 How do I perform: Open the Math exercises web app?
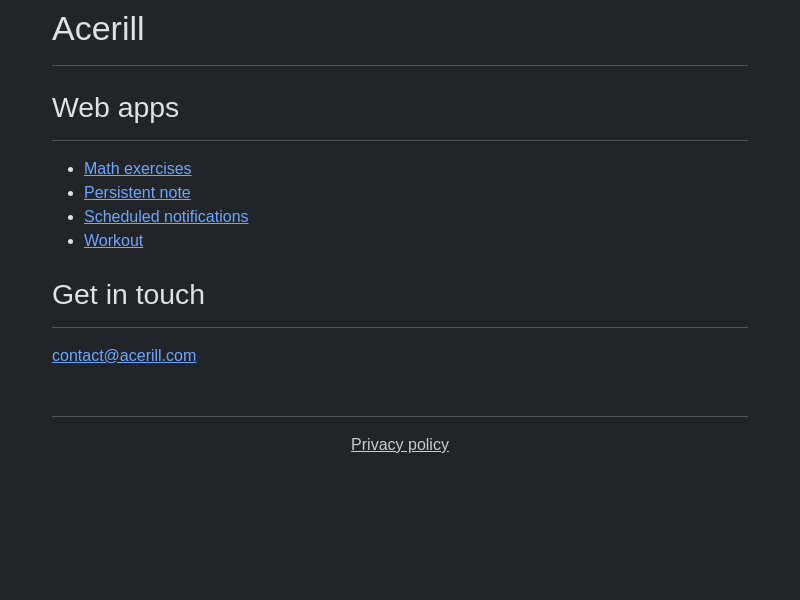coord(137,169)
